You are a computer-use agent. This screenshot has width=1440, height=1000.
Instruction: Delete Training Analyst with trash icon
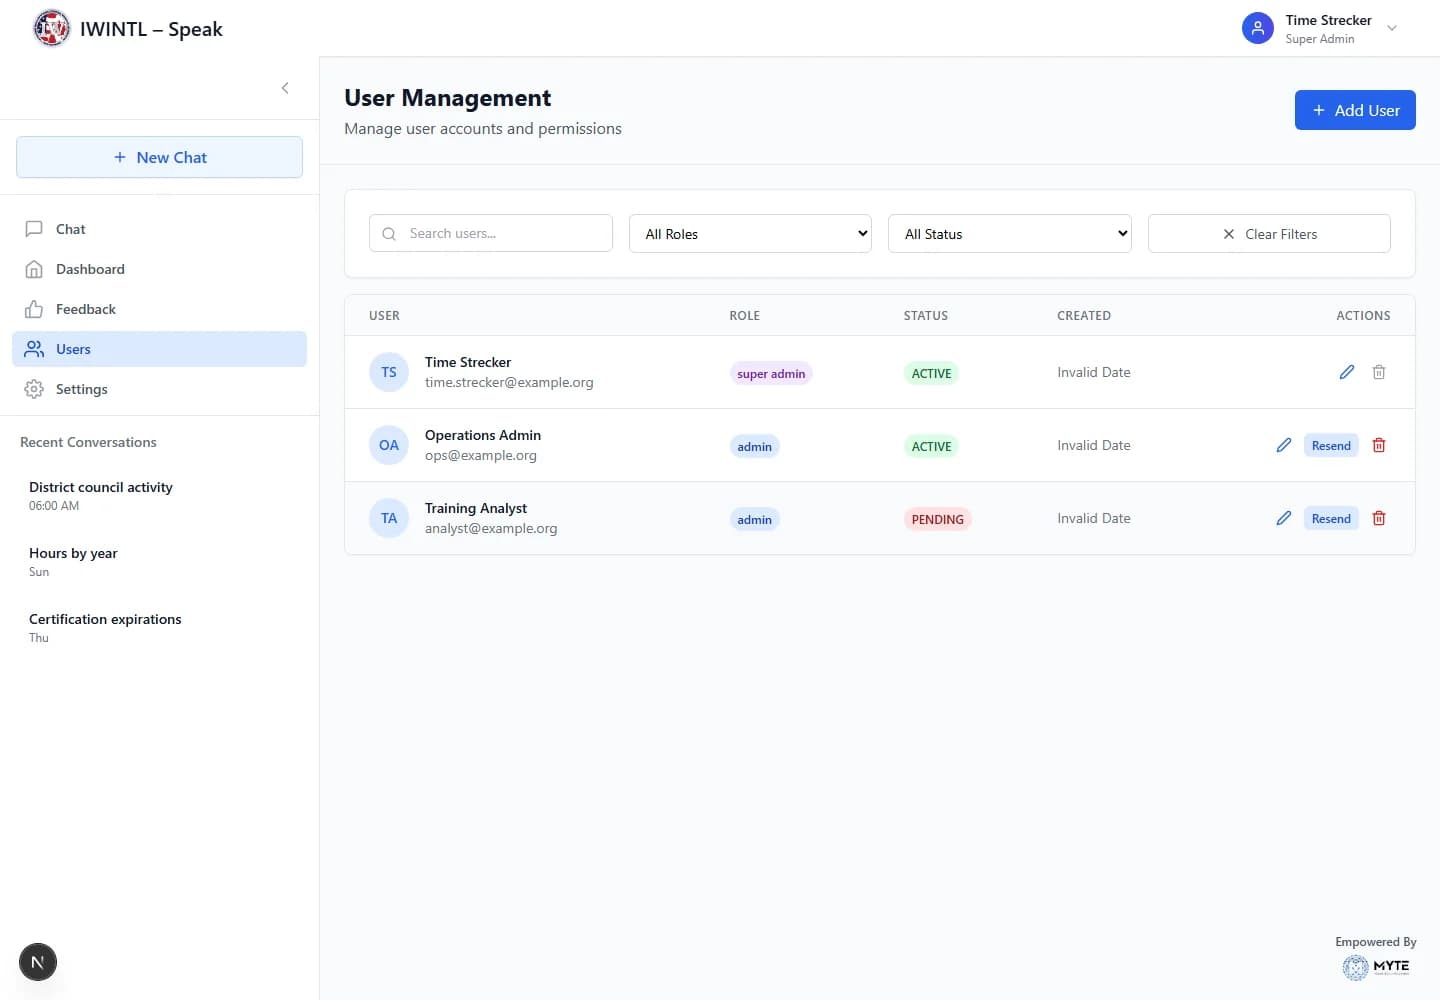pyautogui.click(x=1379, y=518)
